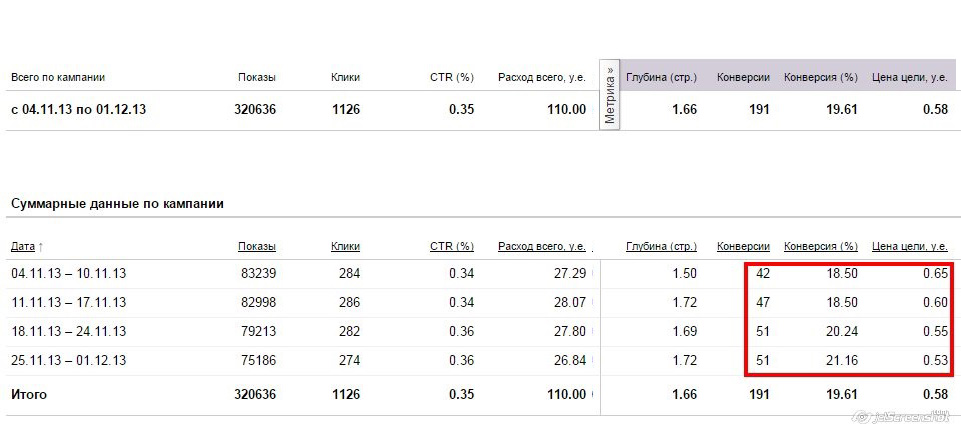Click the period с 04.11.13 по 01.12.13
The width and height of the screenshot is (961, 429).
pyautogui.click(x=78, y=109)
